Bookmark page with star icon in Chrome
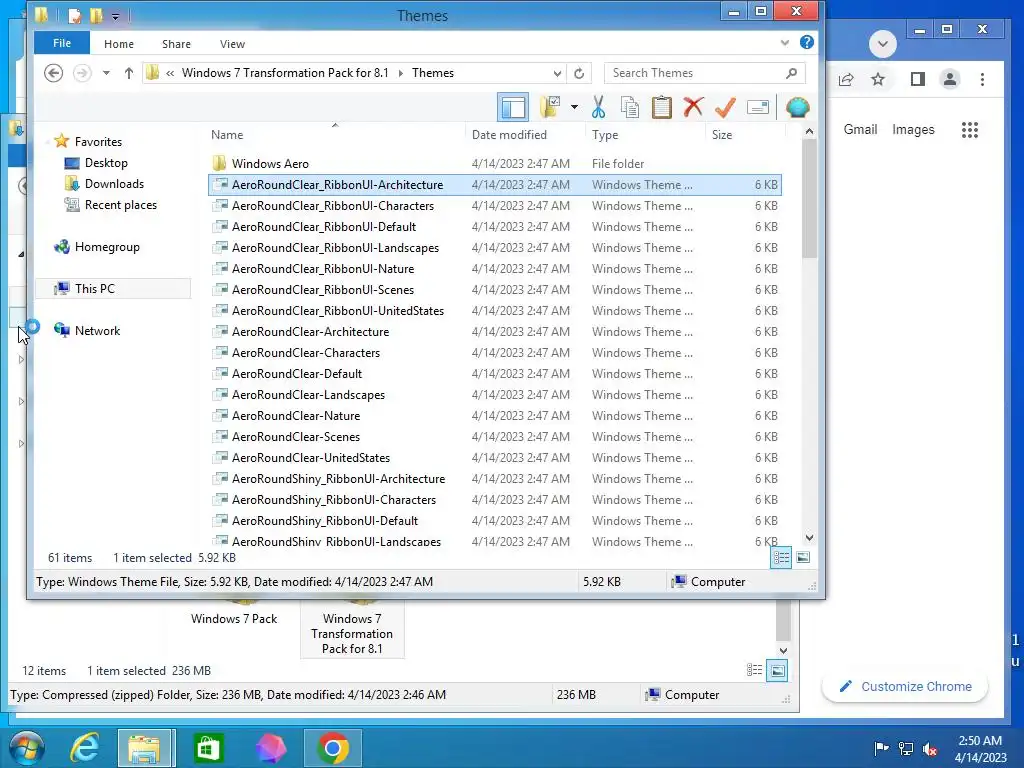 pyautogui.click(x=878, y=79)
